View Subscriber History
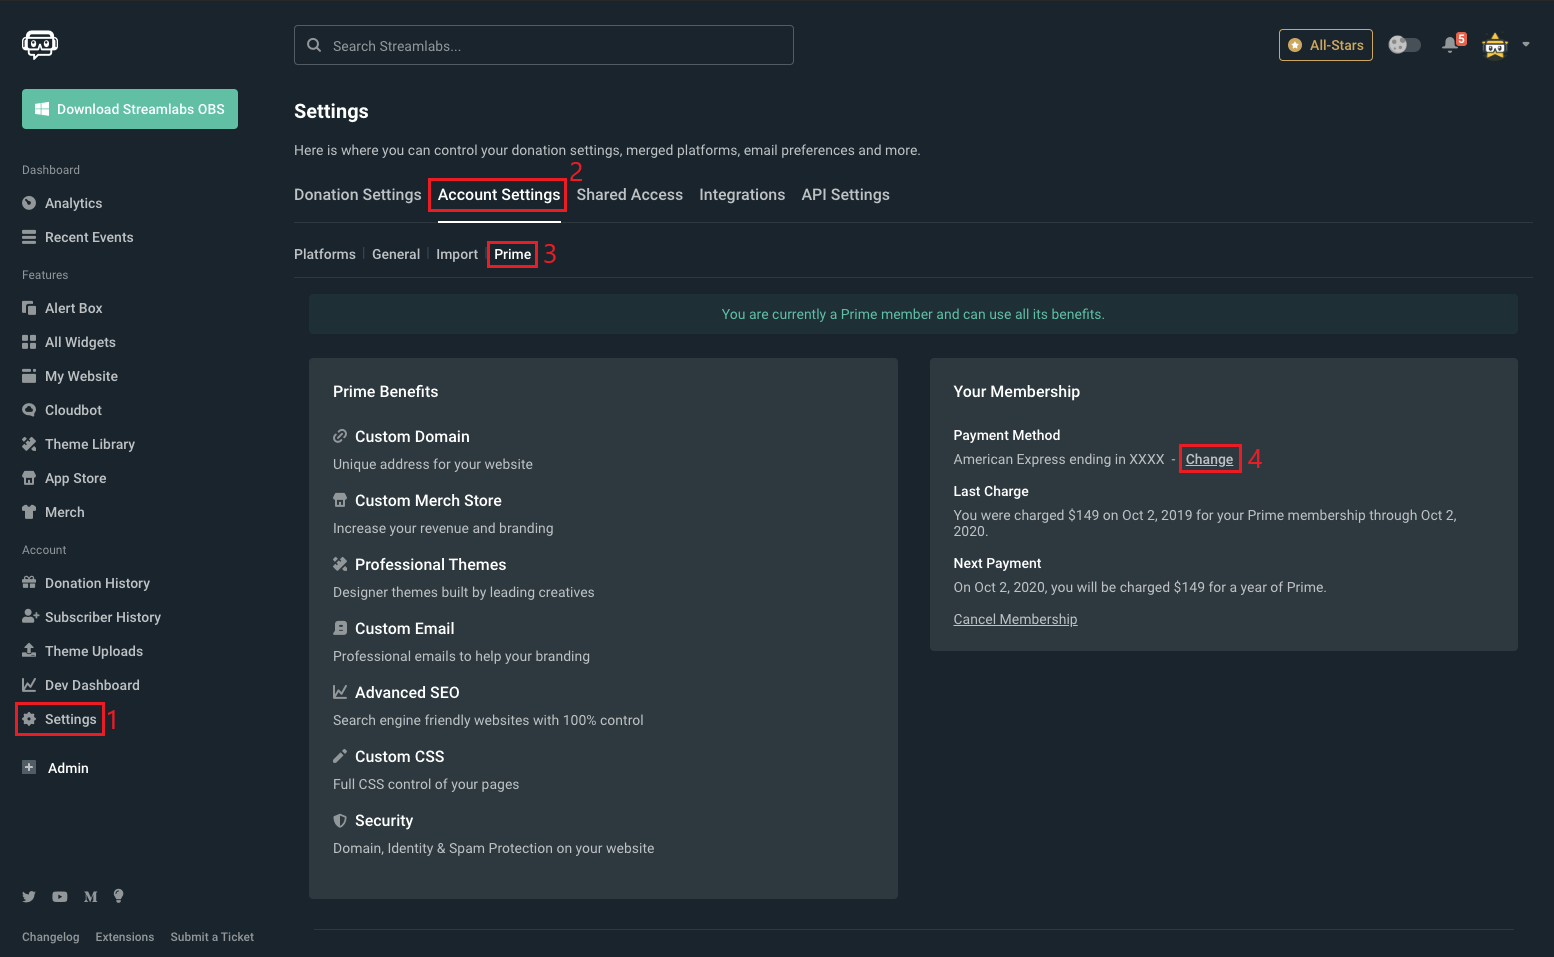1554x957 pixels. pos(91,617)
